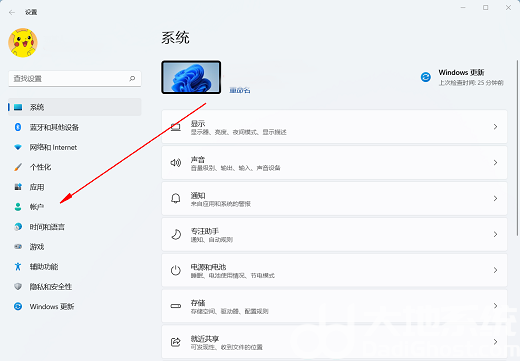Expand the 通知 row chevron
Viewport: 520px width, 361px height.
[x=495, y=198]
